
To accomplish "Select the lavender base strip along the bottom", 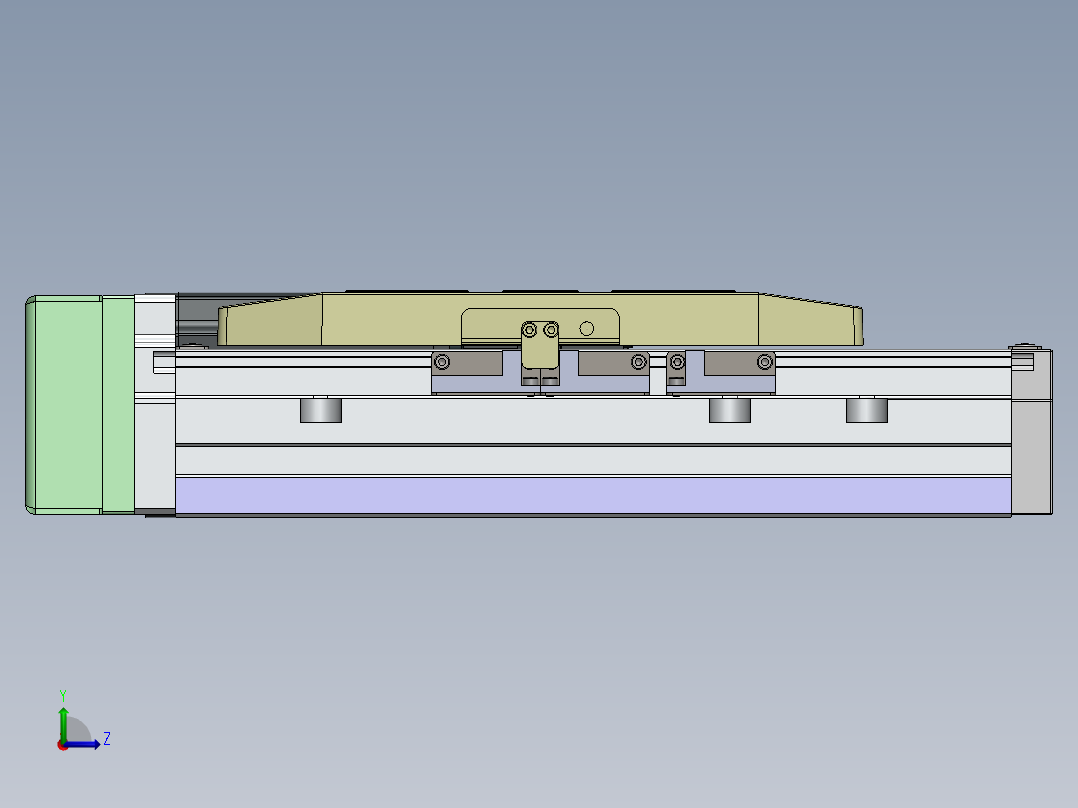I will point(593,496).
